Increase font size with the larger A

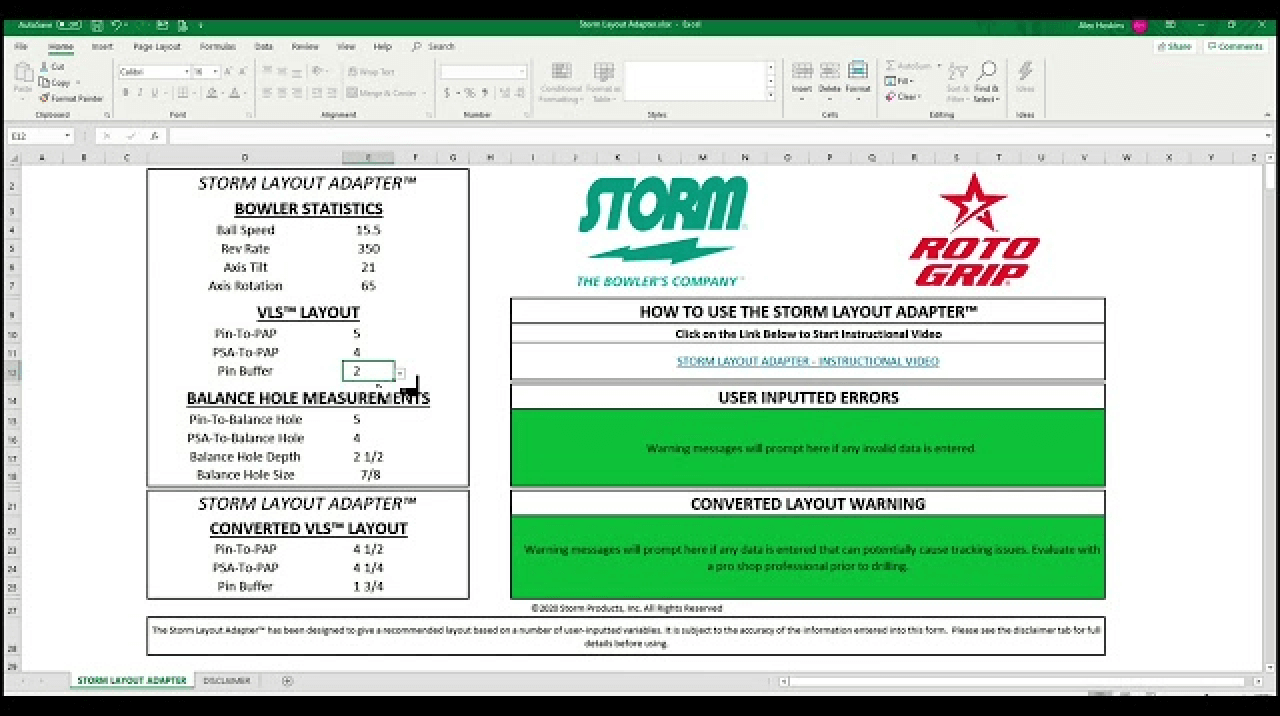[228, 72]
